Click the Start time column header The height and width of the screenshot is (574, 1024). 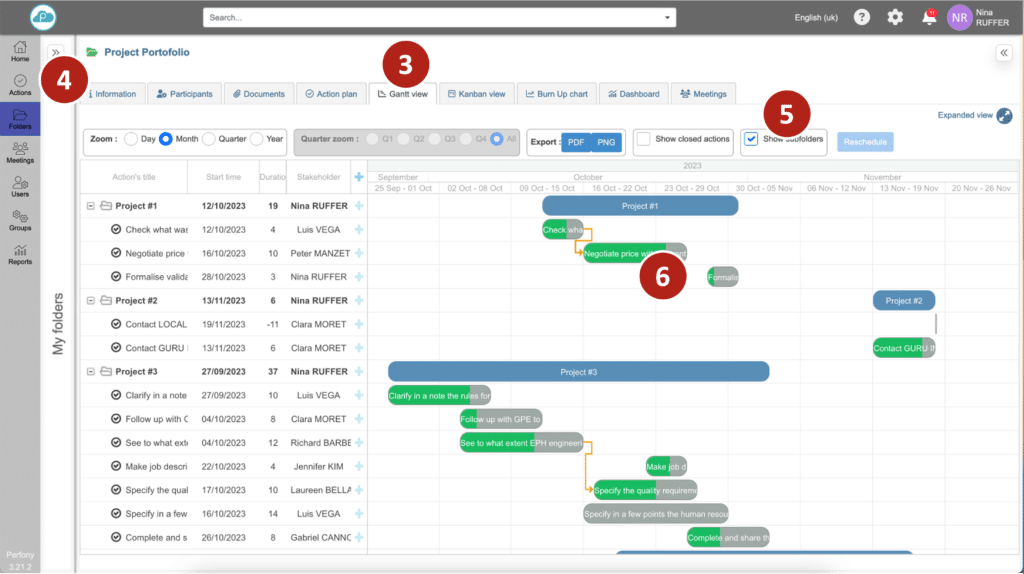tap(223, 177)
